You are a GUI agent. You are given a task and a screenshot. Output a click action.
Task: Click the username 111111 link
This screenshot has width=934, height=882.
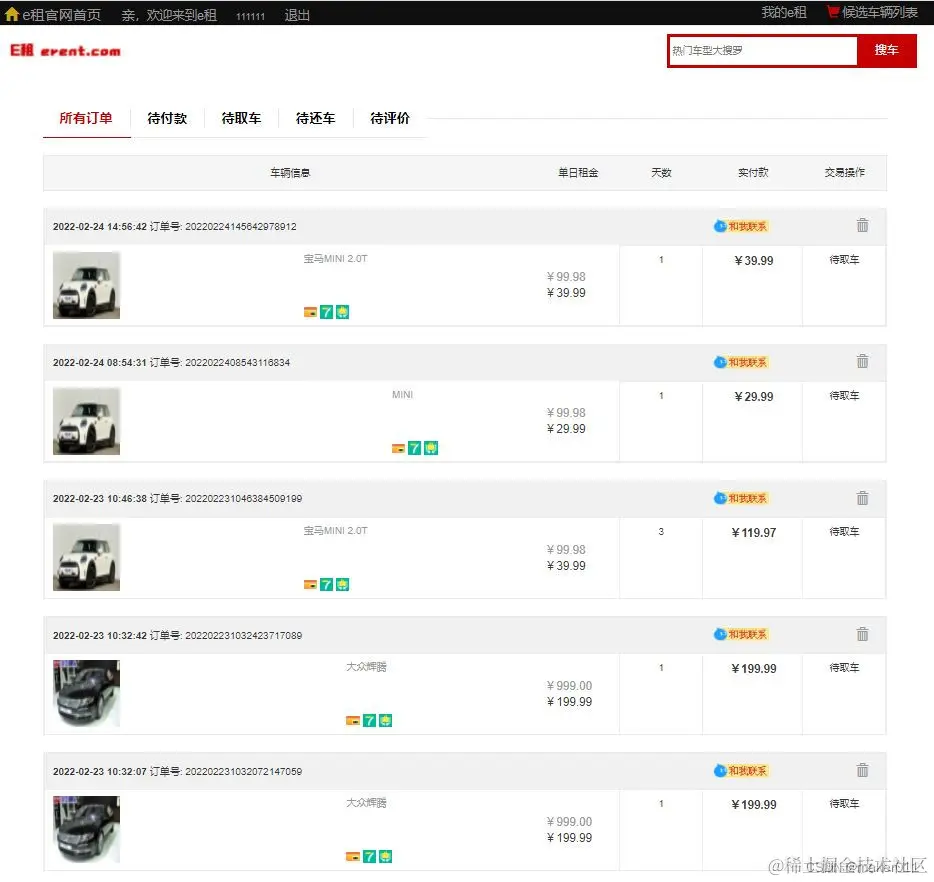(250, 16)
